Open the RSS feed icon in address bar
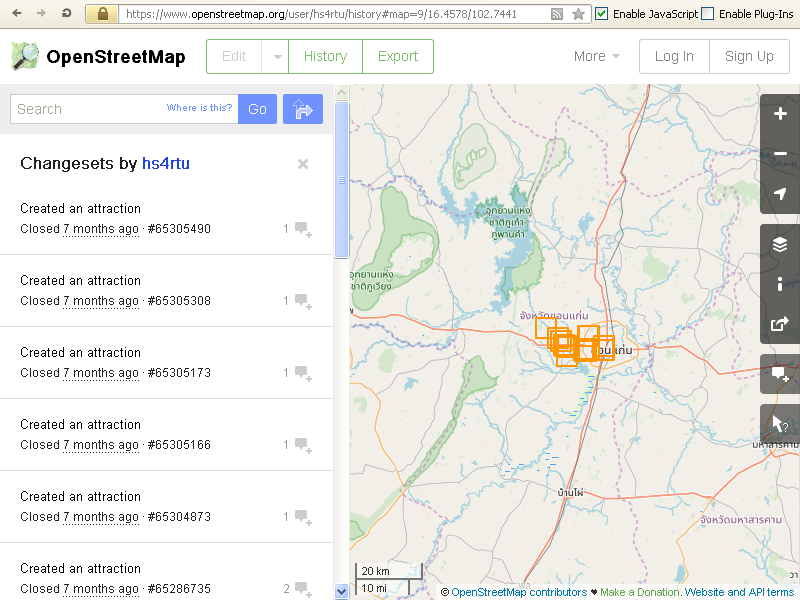 557,14
